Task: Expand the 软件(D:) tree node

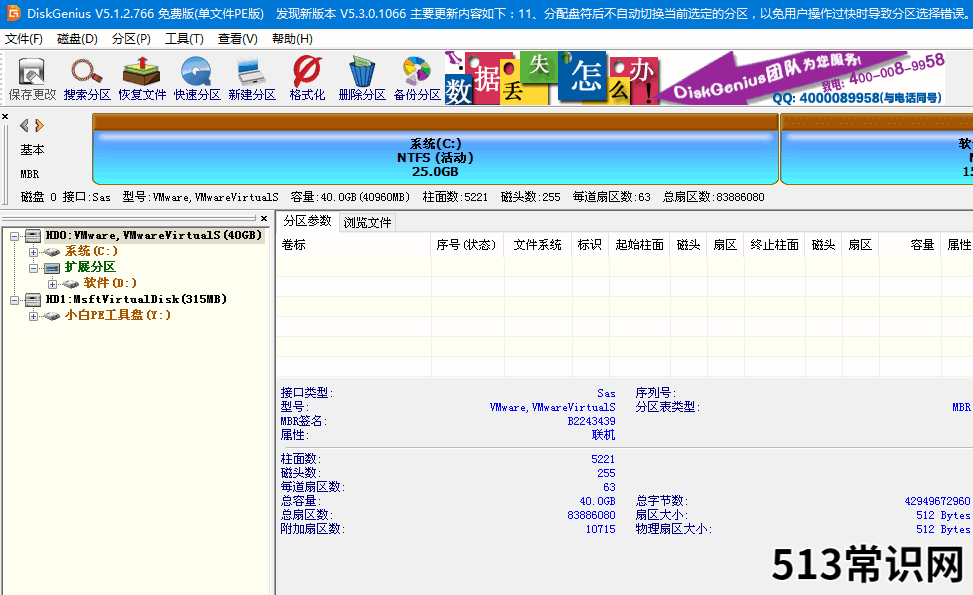Action: 53,284
